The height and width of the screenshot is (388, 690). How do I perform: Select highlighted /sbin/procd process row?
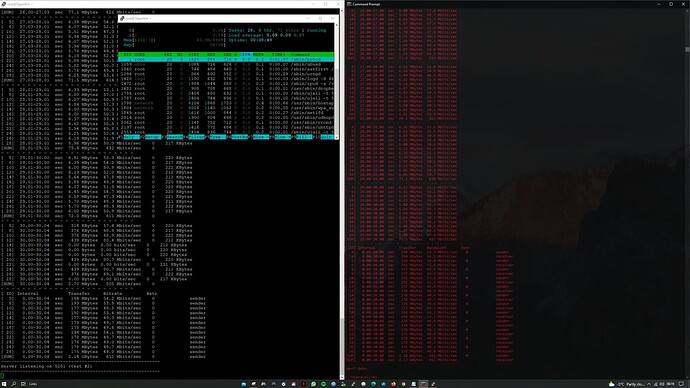click(226, 59)
